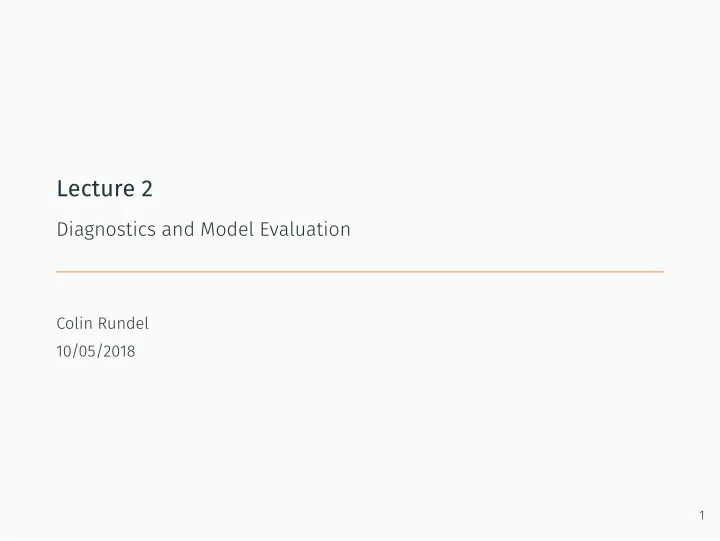720x541 pixels.
Task: Click the first slash in the date 10/05/2018
Action: click(x=73, y=351)
